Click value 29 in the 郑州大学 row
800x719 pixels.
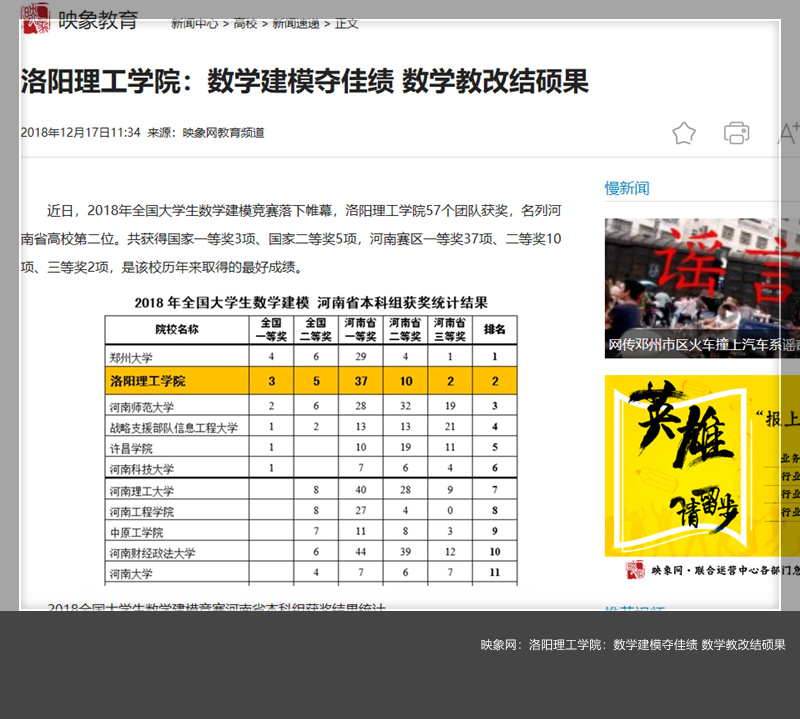[361, 357]
